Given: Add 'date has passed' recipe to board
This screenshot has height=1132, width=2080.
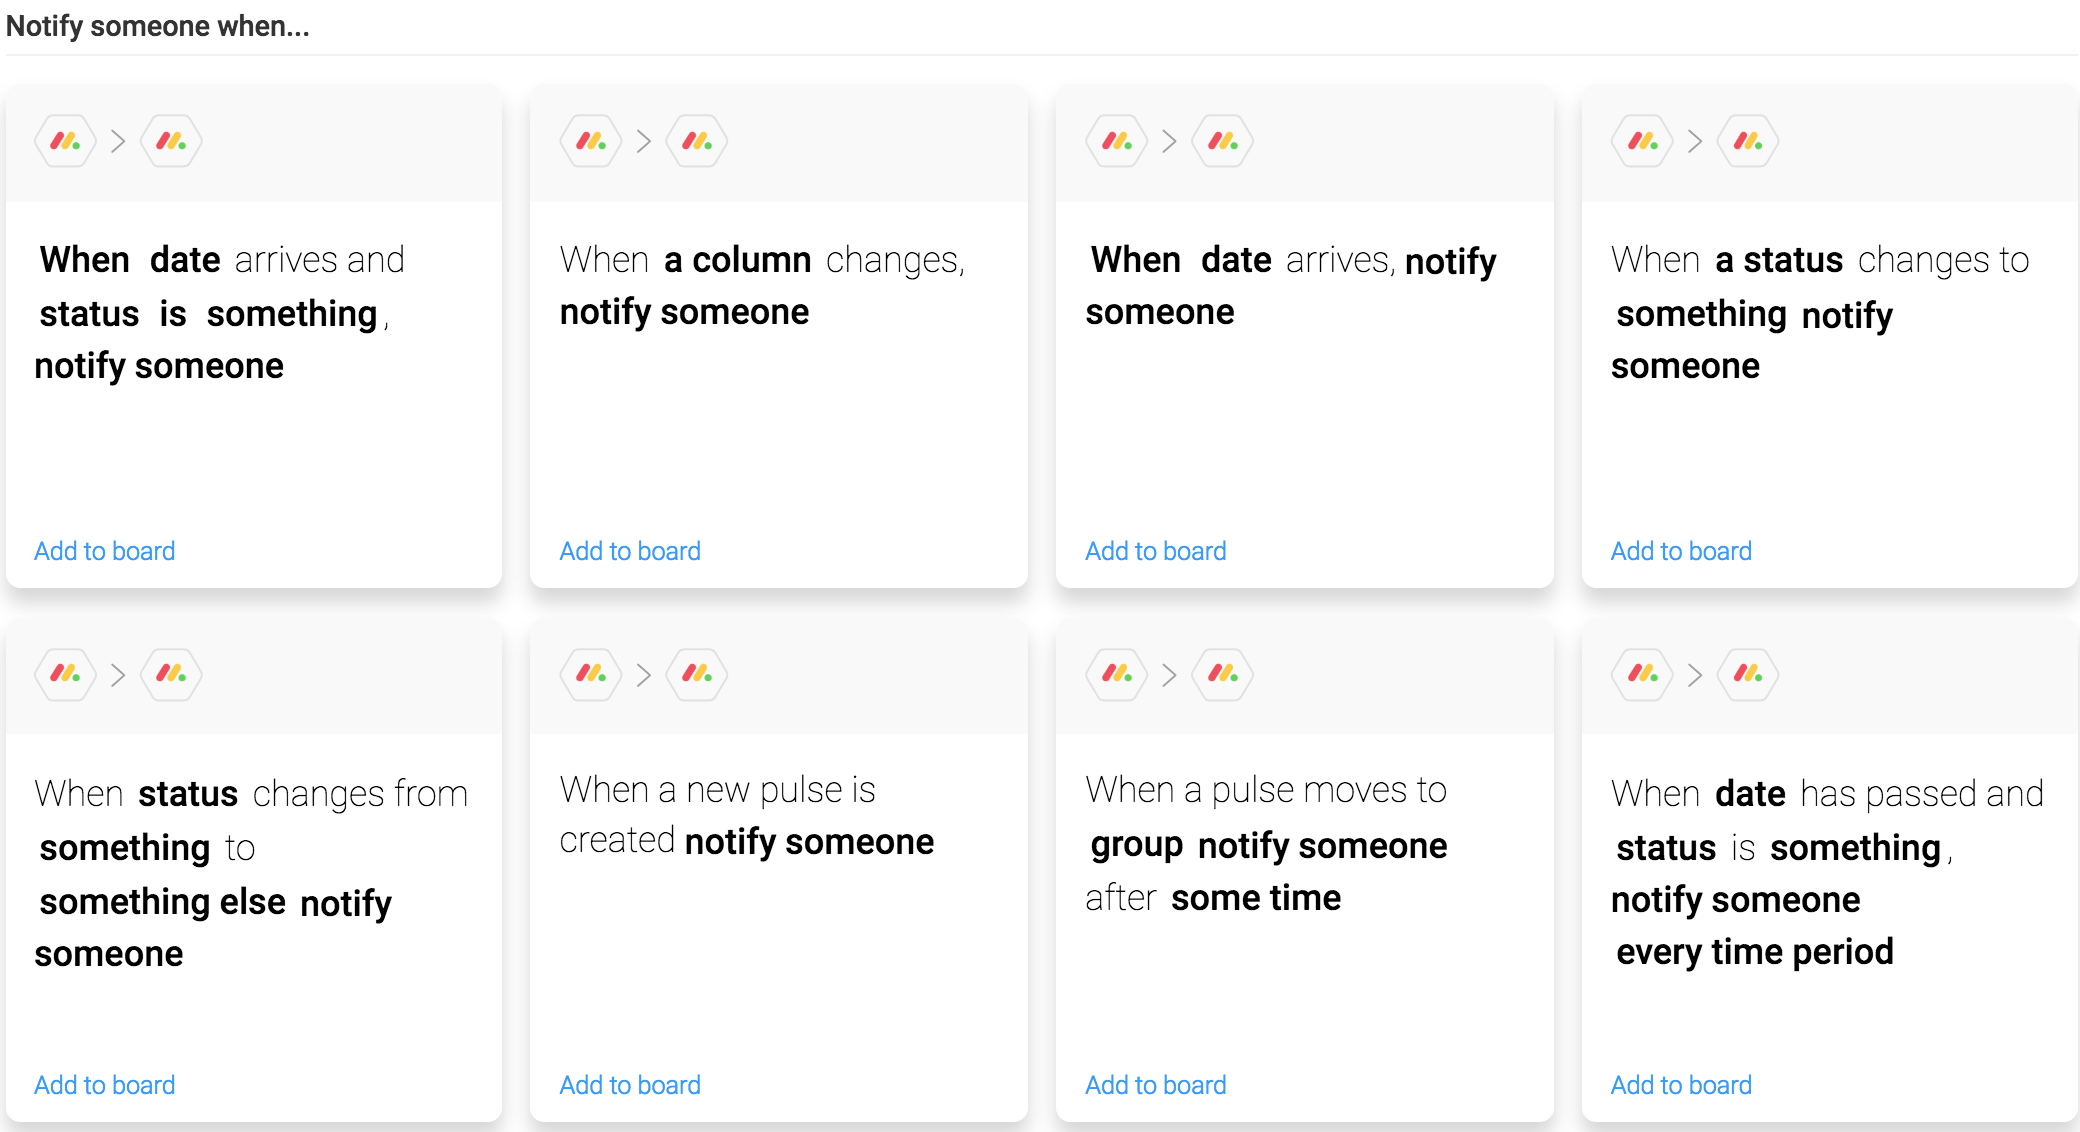Looking at the screenshot, I should click(1681, 1085).
